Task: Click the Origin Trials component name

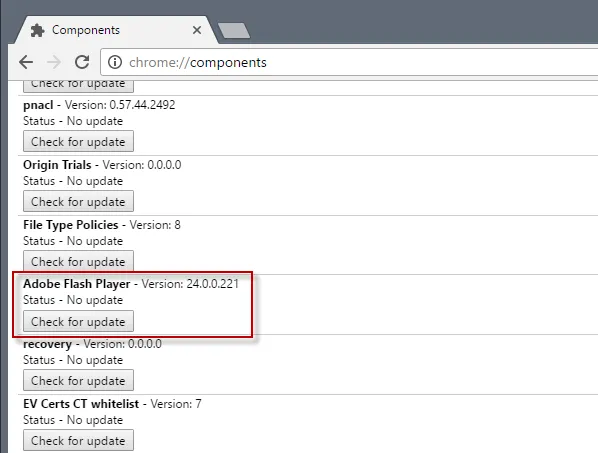Action: coord(57,165)
